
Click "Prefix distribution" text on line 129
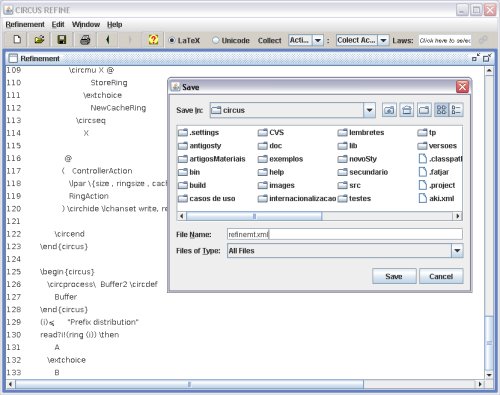pyautogui.click(x=103, y=322)
